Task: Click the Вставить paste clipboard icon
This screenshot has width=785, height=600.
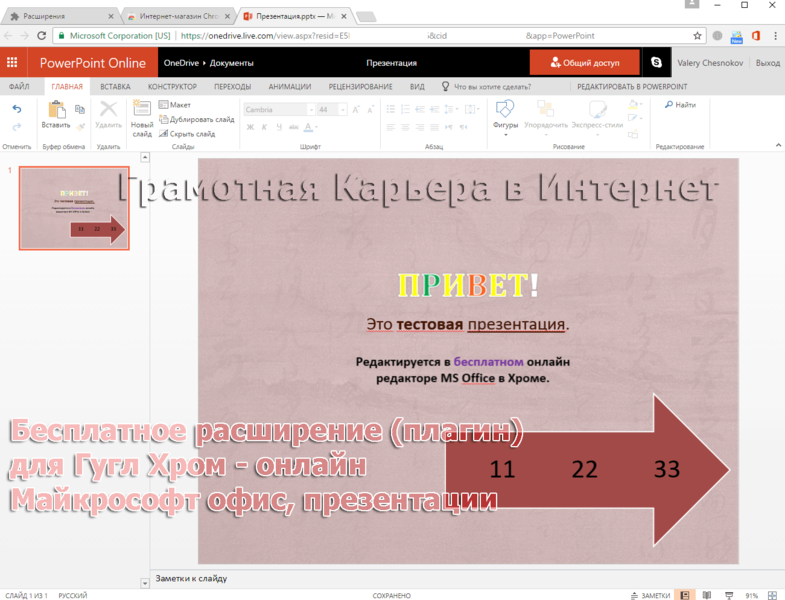Action: [x=56, y=109]
